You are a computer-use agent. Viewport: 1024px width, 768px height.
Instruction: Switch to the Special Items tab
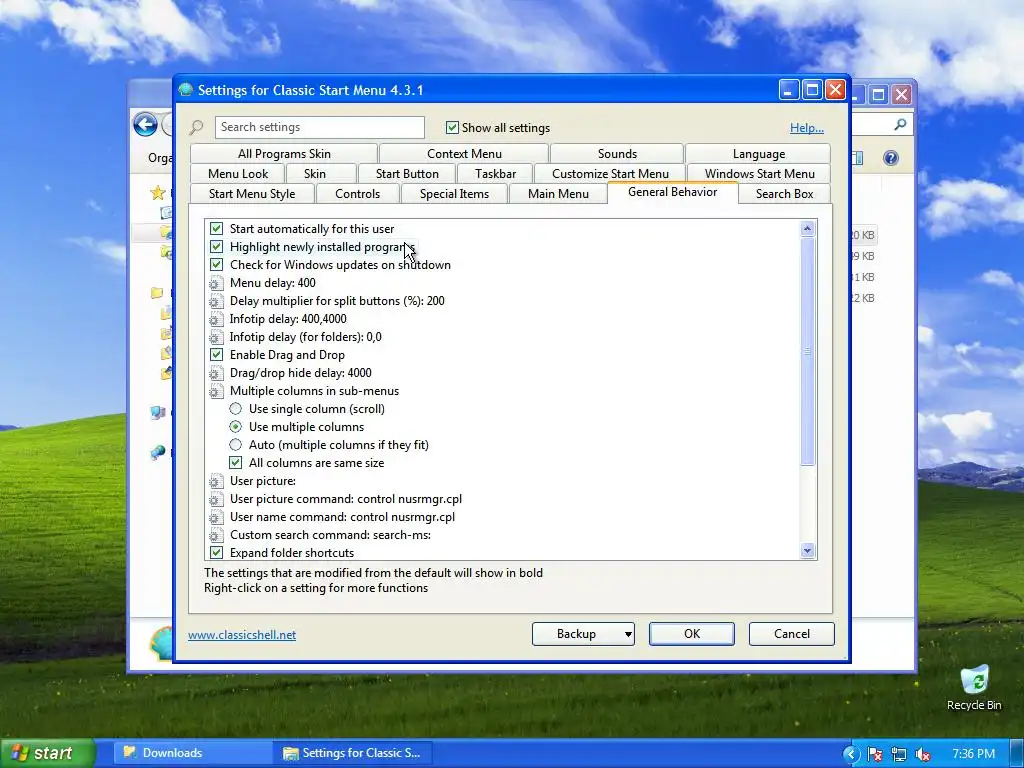(454, 194)
